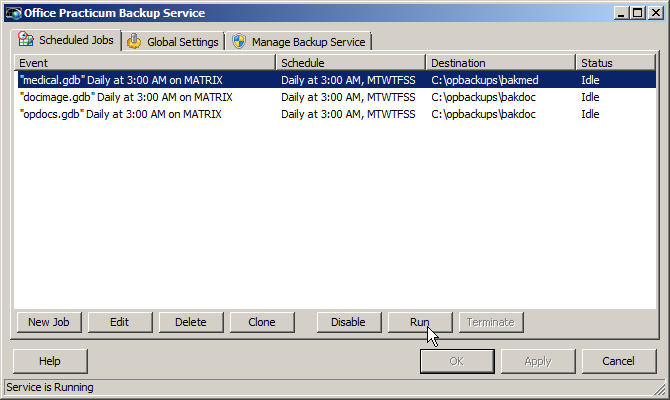670x400 pixels.
Task: Create a New Job
Action: 49,322
